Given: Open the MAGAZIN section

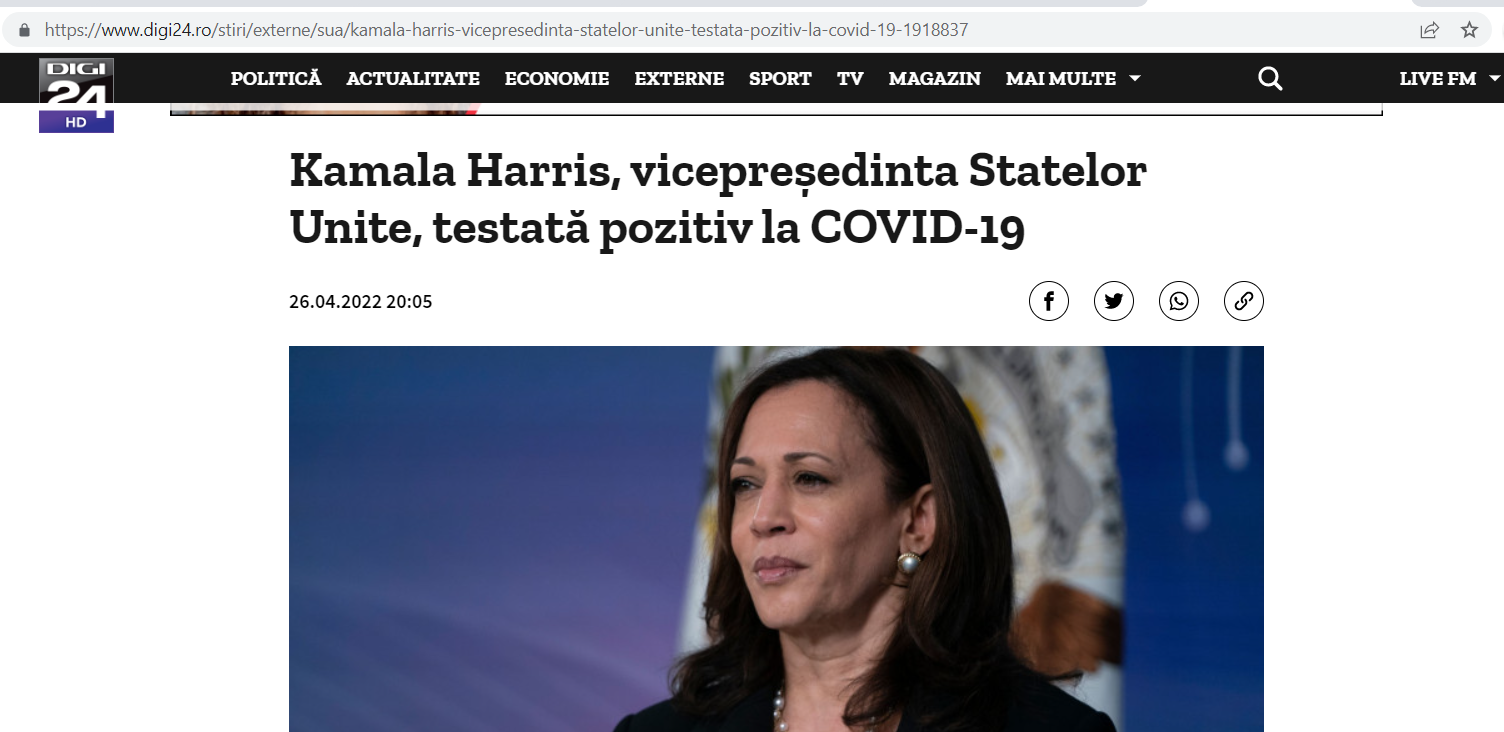Looking at the screenshot, I should point(935,78).
